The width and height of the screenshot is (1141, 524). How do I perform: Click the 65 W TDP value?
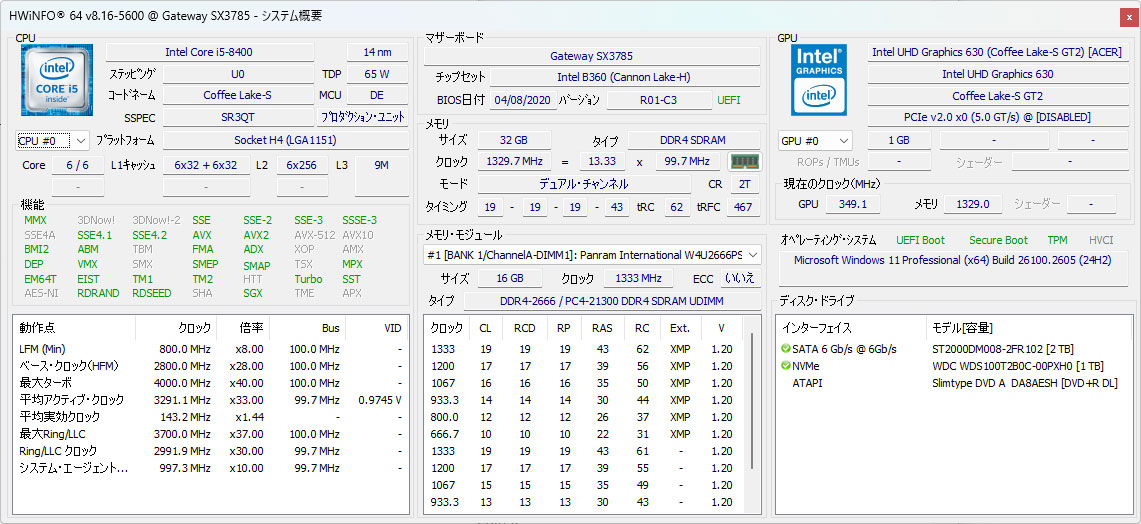(x=377, y=74)
